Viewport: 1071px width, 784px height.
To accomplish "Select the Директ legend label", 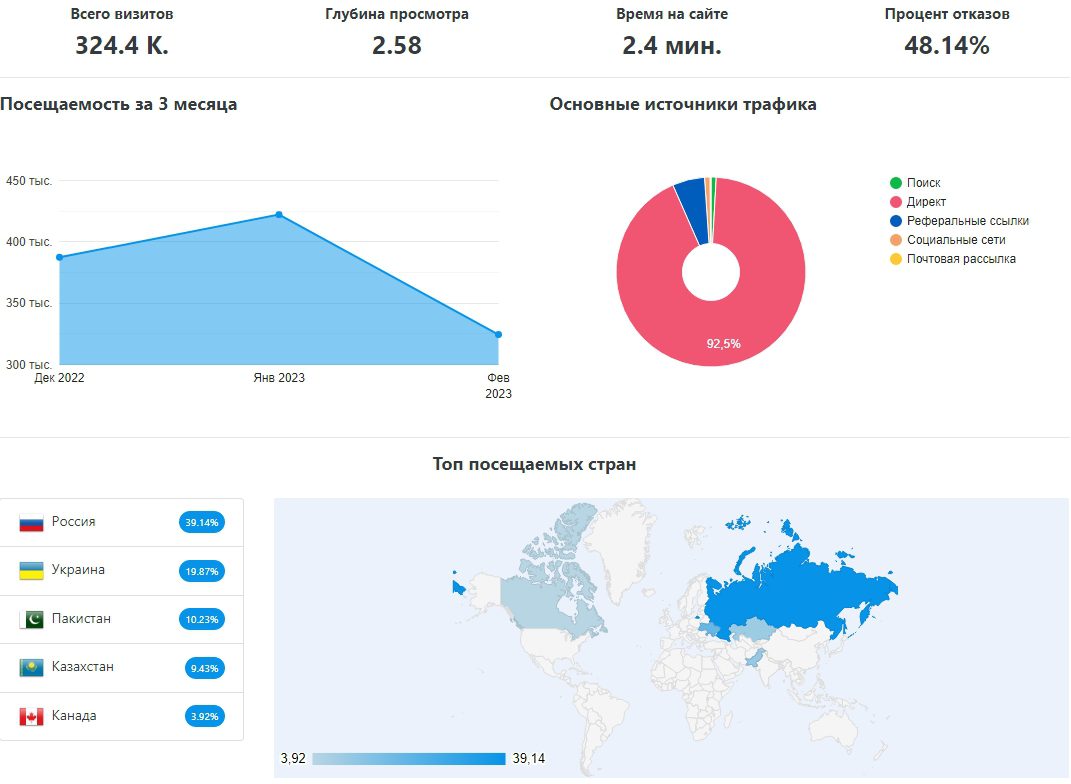I will coord(926,201).
